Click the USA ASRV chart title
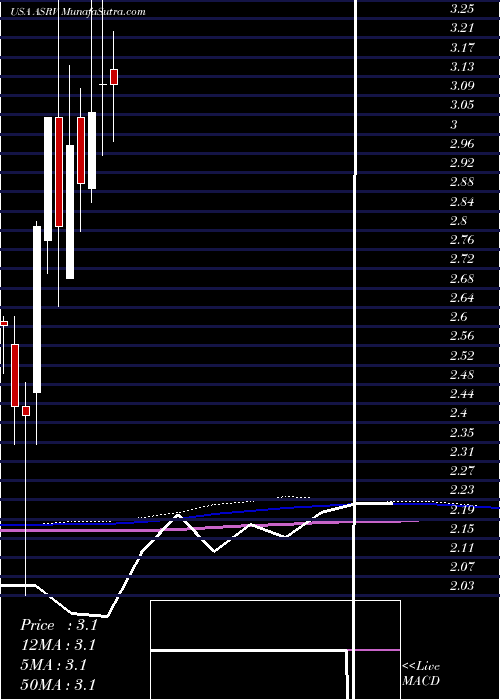This screenshot has width=500, height=700. coord(77,11)
